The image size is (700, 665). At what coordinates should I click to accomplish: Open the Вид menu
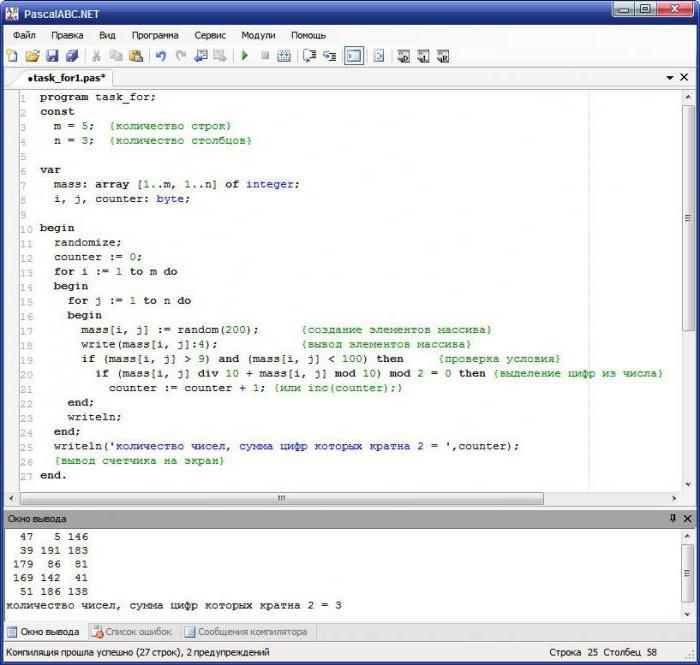tap(107, 35)
